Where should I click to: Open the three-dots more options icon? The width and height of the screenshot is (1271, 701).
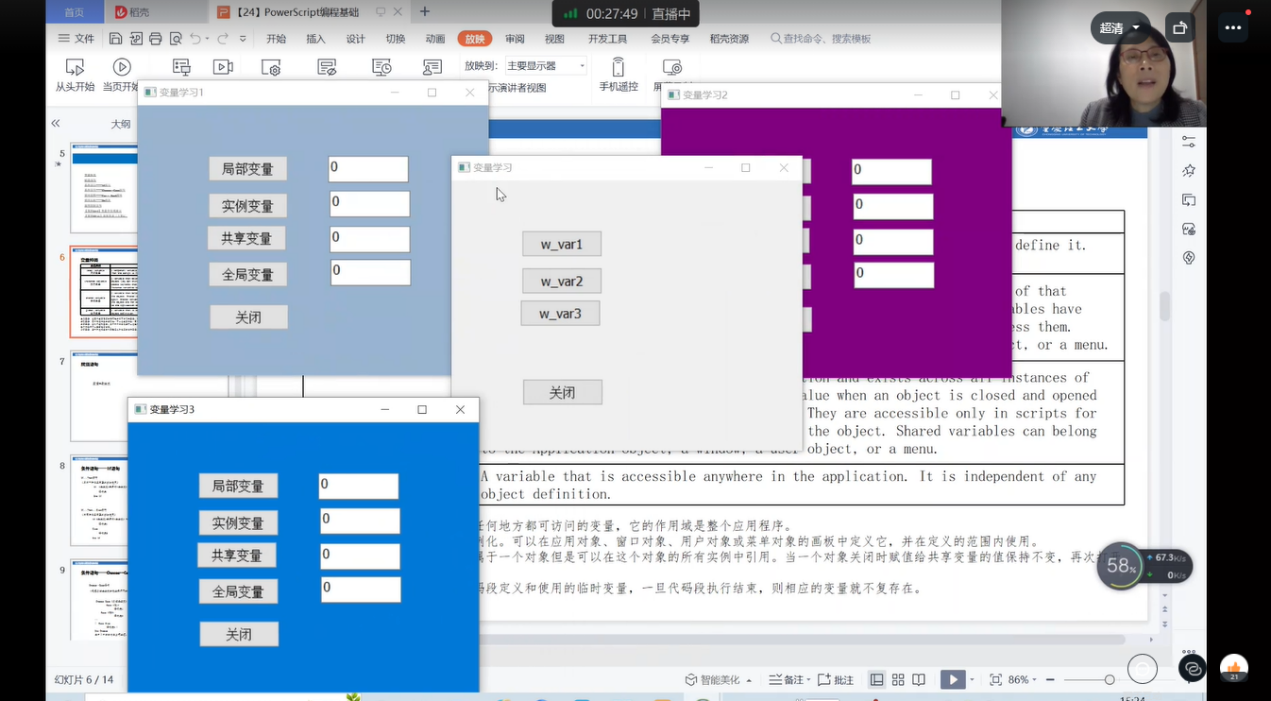point(1232,28)
